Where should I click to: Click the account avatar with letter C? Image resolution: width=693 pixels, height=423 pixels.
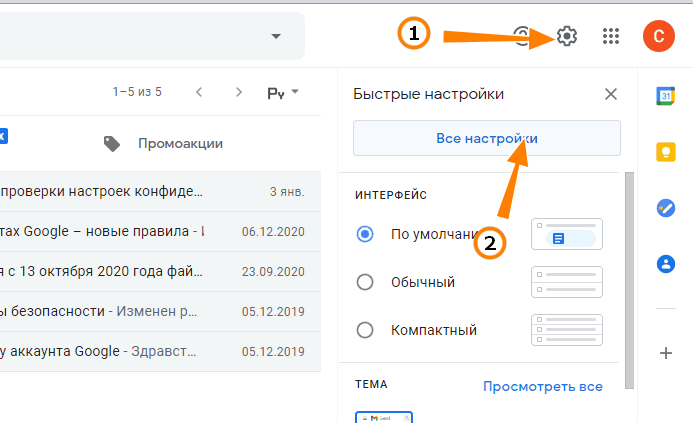click(x=658, y=37)
